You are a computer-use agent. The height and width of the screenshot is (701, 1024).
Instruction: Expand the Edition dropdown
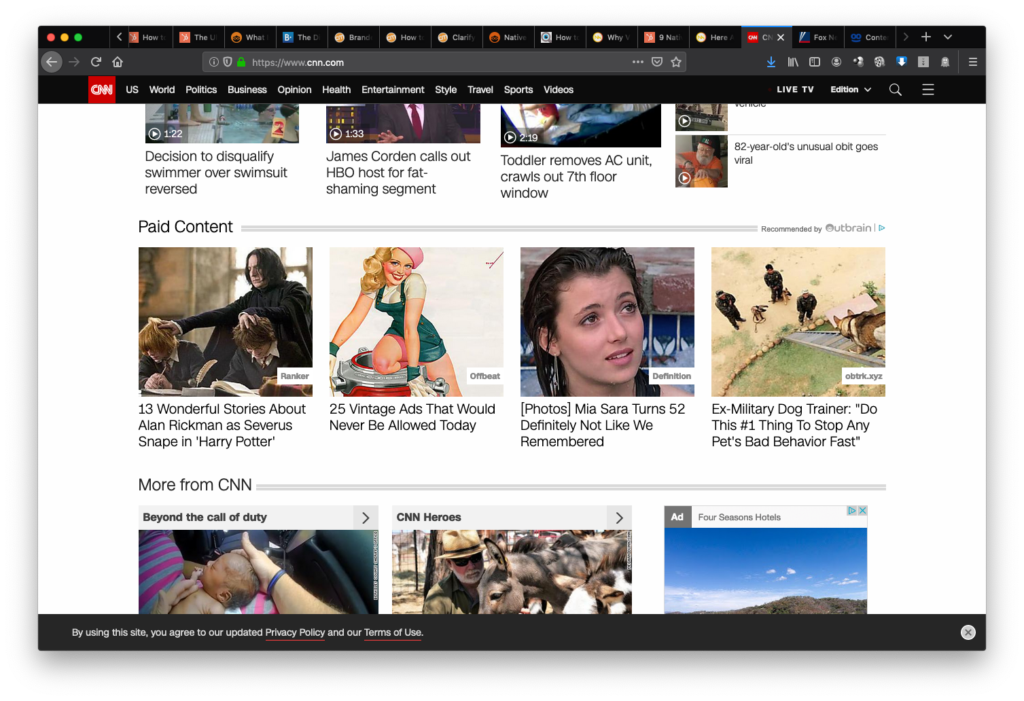click(850, 90)
